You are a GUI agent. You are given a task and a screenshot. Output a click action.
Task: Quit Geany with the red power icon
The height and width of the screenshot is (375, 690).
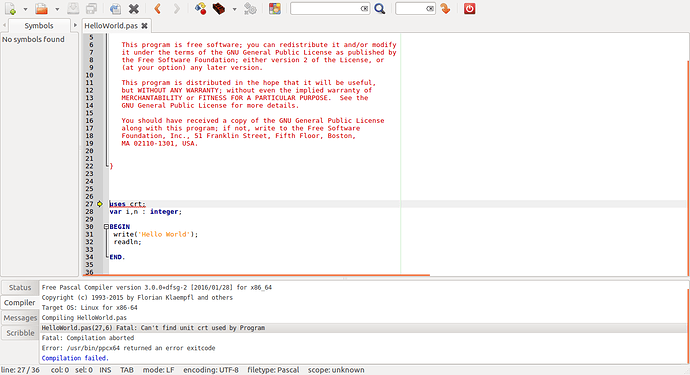tap(470, 9)
